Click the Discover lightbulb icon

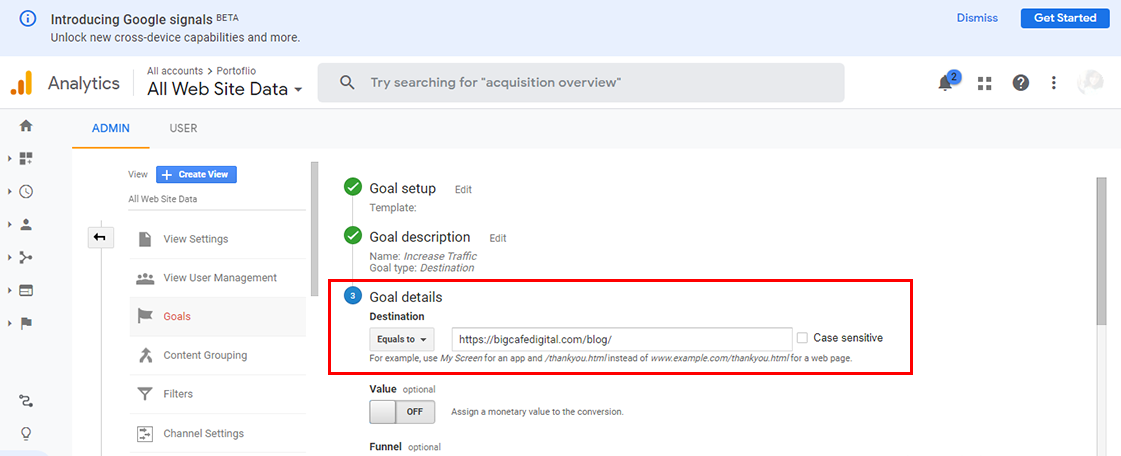(x=26, y=433)
